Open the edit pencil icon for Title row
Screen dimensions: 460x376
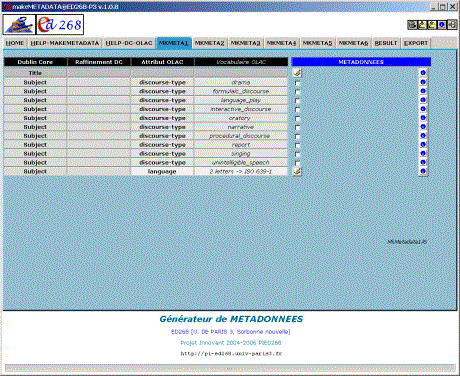[x=297, y=73]
